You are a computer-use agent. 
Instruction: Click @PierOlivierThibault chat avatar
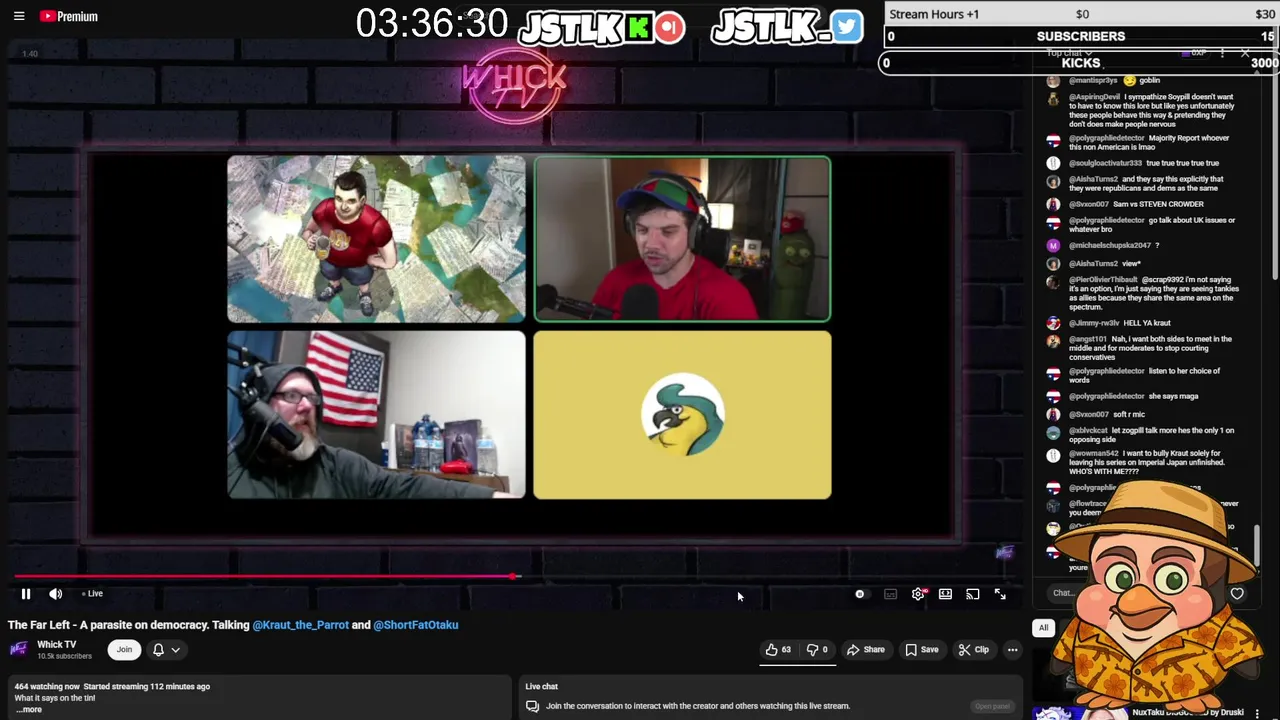[1053, 282]
